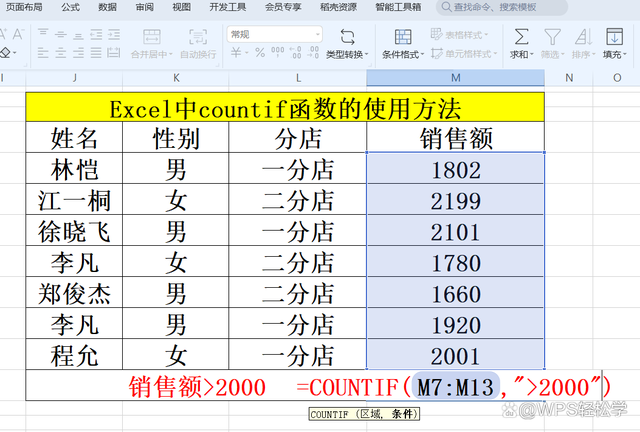The width and height of the screenshot is (640, 432).
Task: Switch to the 视图 tab
Action: (x=181, y=7)
